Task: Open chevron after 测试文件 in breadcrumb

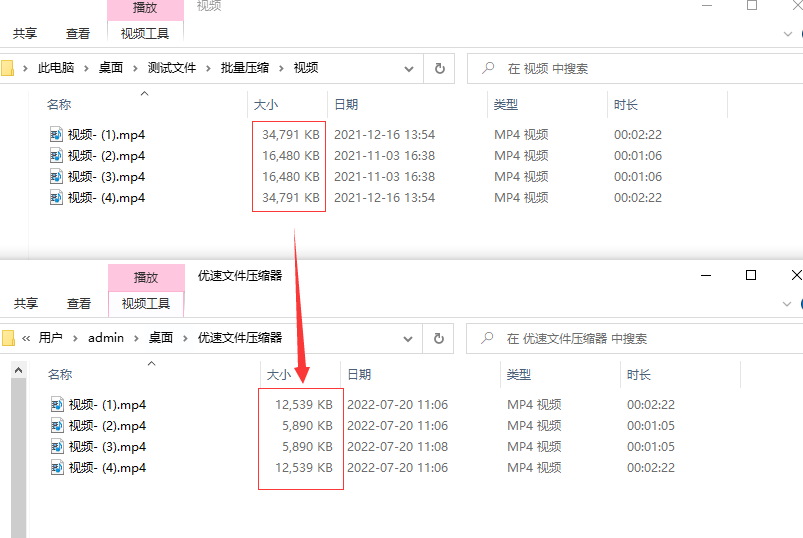Action: pyautogui.click(x=208, y=68)
